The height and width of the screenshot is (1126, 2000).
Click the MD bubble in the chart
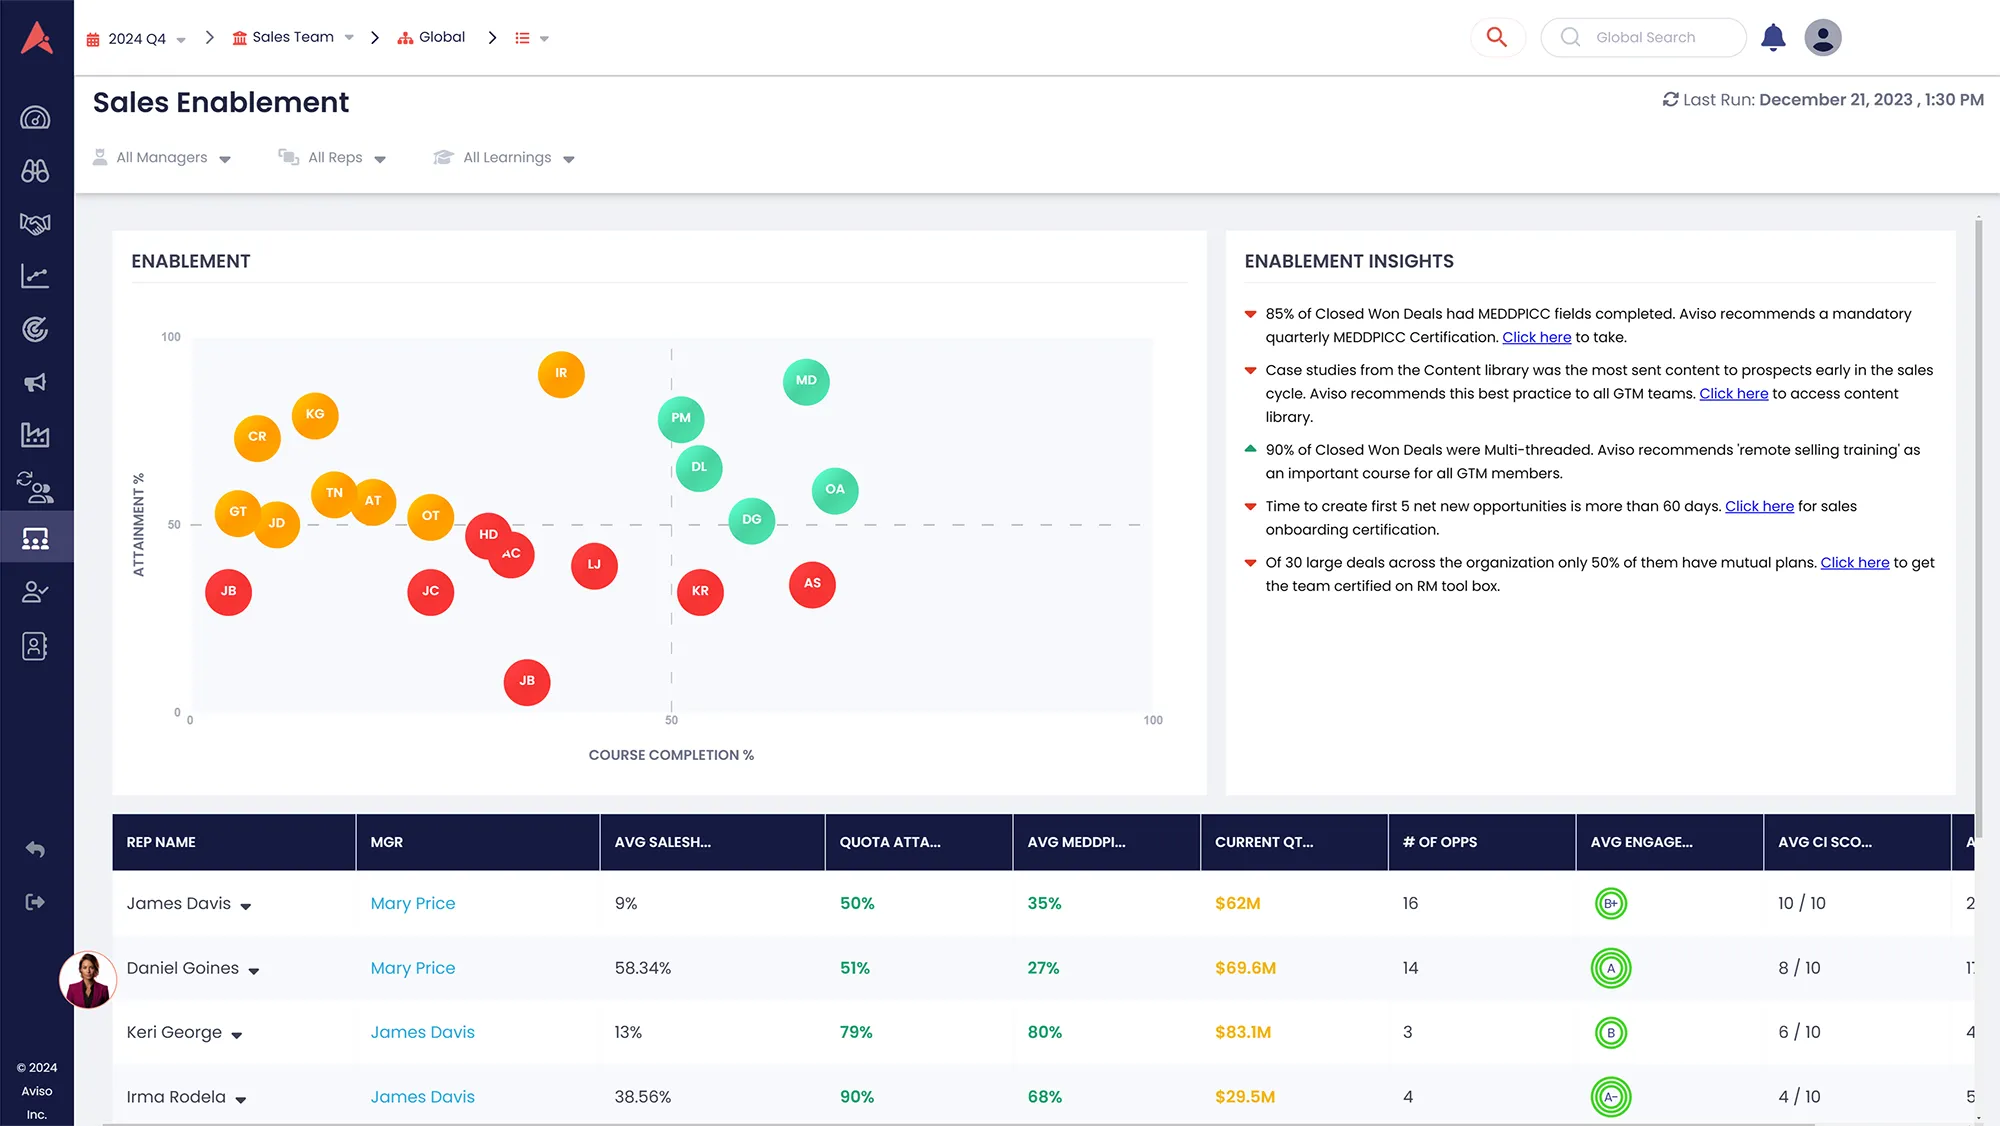tap(806, 381)
